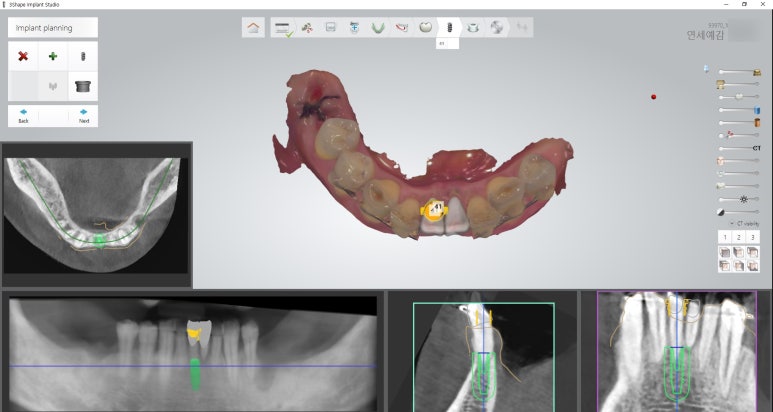Click view preset 3 button
This screenshot has height=412, width=773.
(x=752, y=237)
